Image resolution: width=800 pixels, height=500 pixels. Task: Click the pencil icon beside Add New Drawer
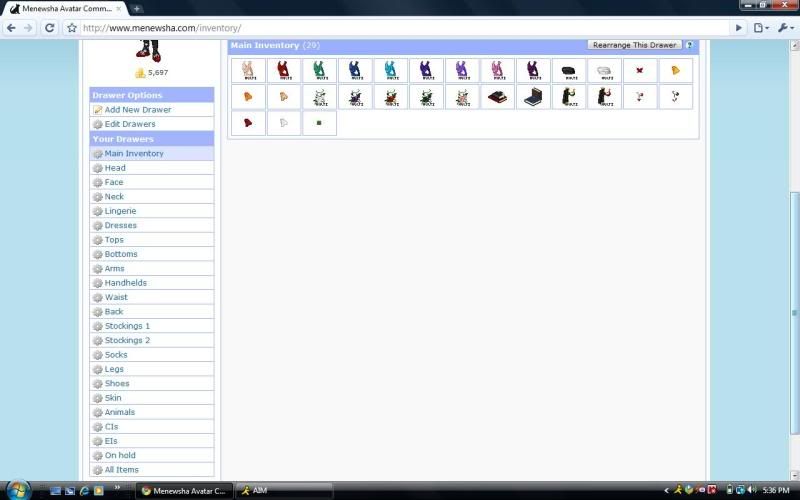97,110
